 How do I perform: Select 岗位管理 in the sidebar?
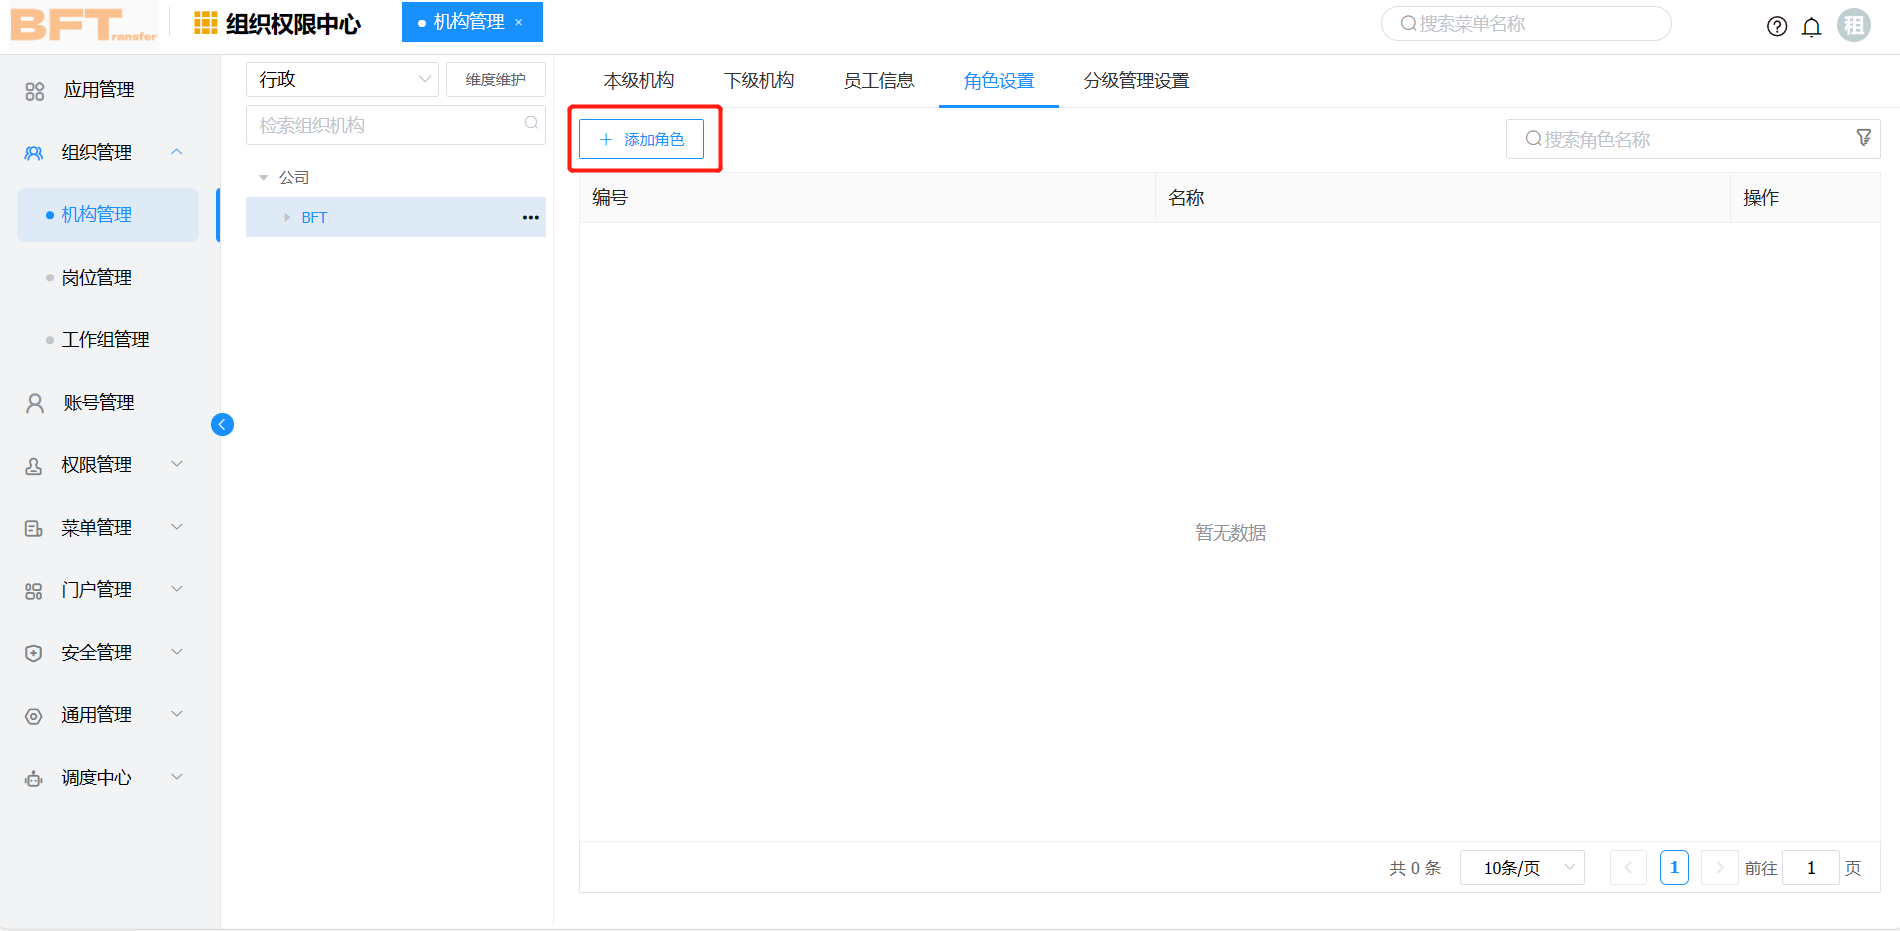(x=97, y=278)
